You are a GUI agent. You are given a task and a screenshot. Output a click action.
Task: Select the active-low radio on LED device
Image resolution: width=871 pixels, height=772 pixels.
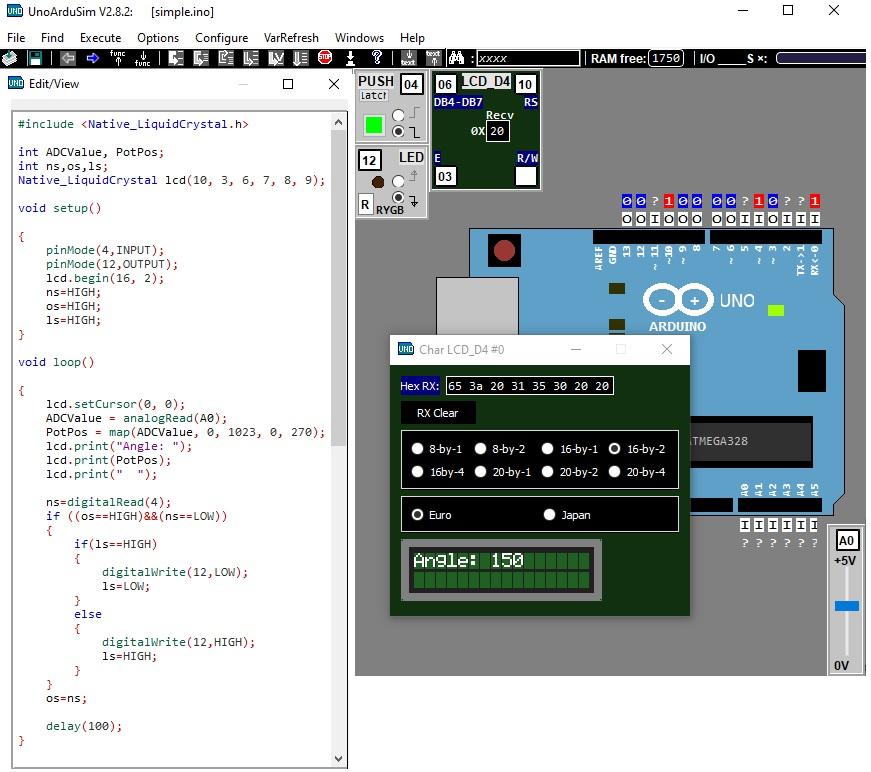point(398,198)
